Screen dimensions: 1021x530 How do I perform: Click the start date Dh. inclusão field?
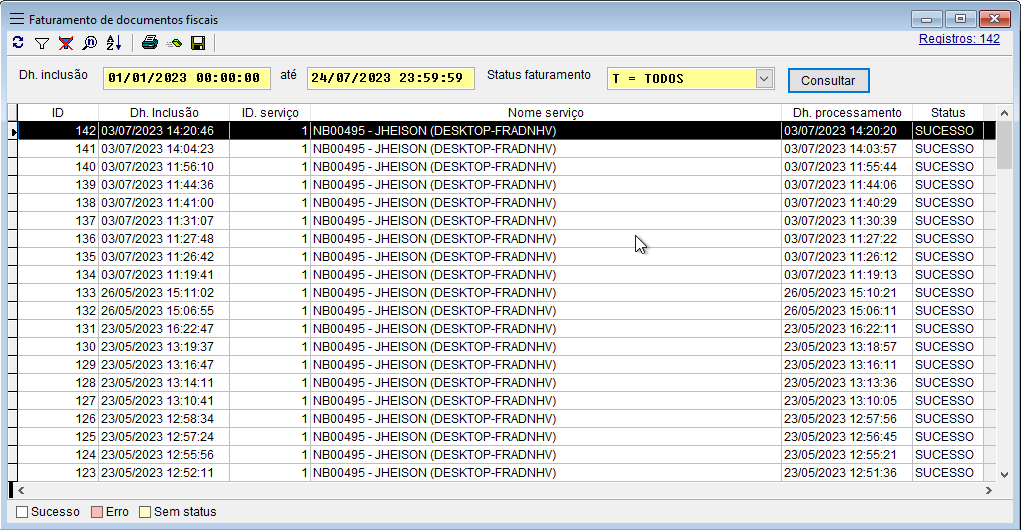[x=186, y=78]
